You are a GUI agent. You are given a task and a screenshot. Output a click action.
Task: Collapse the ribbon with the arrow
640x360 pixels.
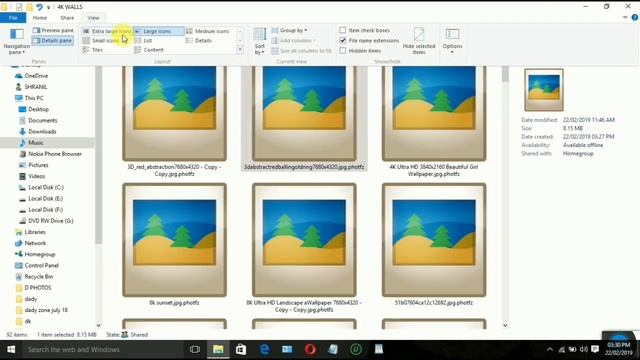(625, 18)
